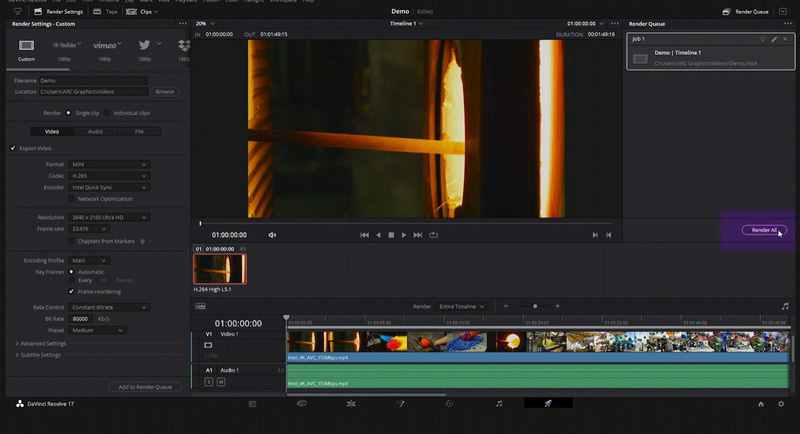Toggle timeline view options icon
The width and height of the screenshot is (800, 434).
tap(201, 307)
